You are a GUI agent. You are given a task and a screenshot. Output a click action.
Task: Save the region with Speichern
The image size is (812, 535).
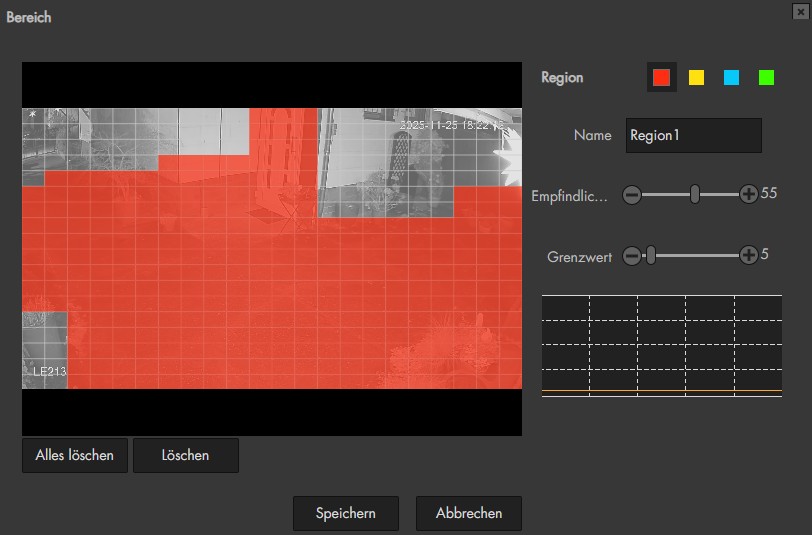pos(345,513)
